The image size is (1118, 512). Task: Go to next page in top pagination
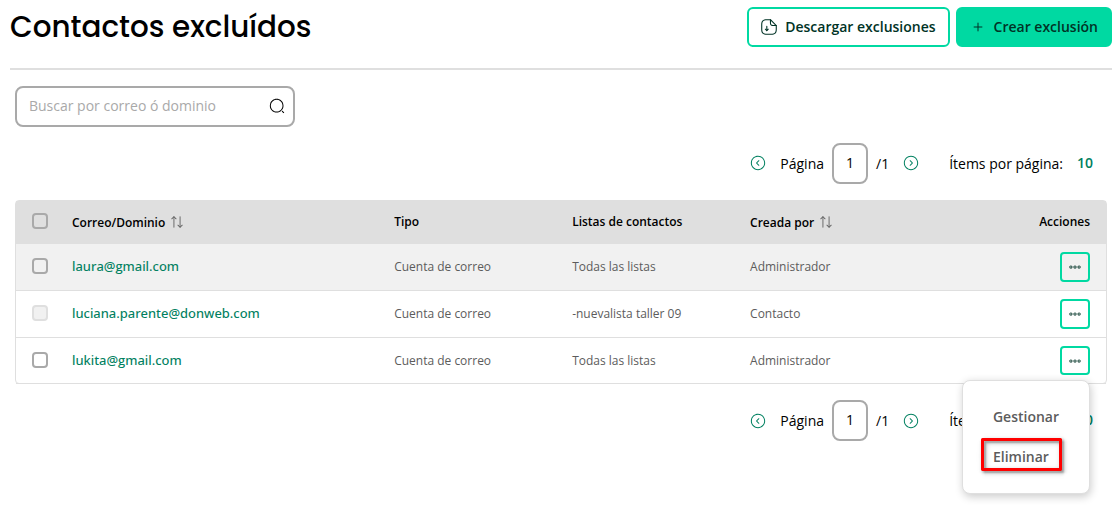point(911,163)
